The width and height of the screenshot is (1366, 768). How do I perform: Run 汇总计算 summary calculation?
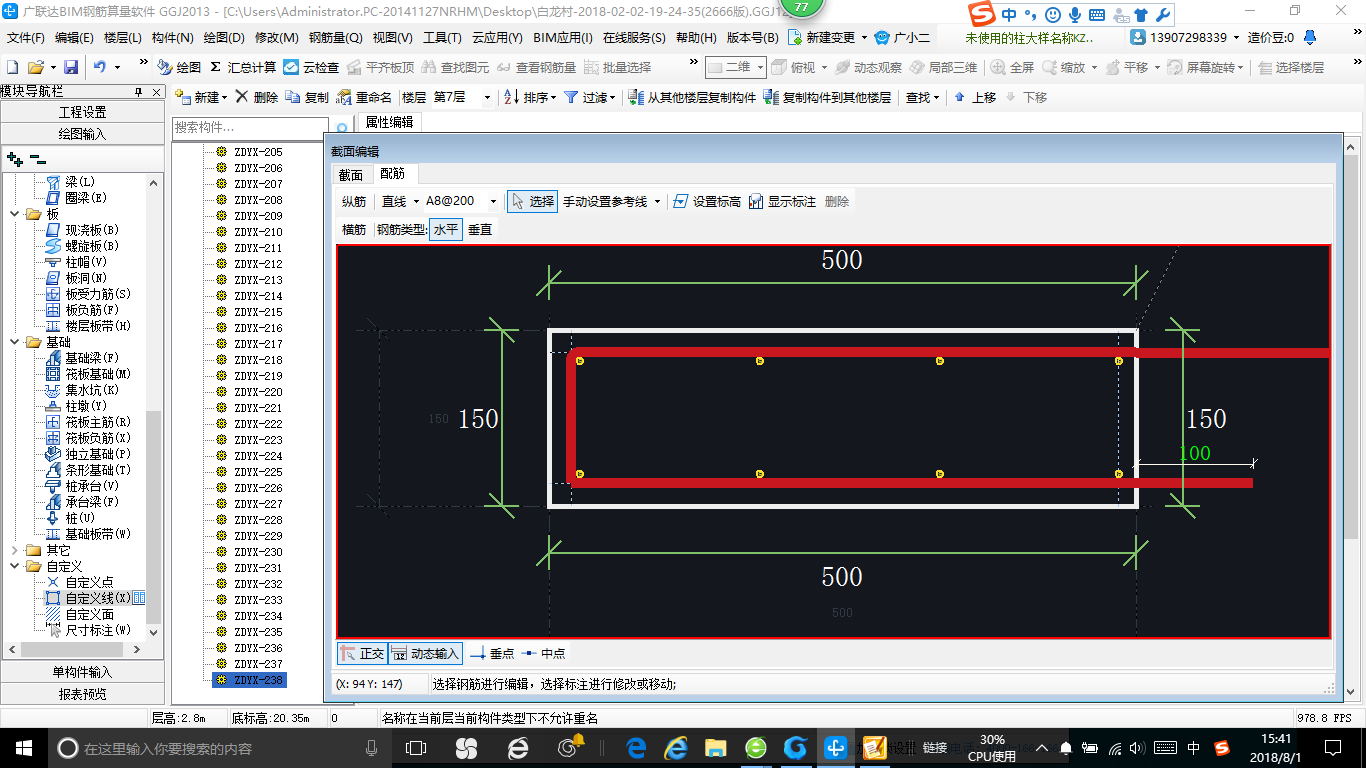coord(243,67)
